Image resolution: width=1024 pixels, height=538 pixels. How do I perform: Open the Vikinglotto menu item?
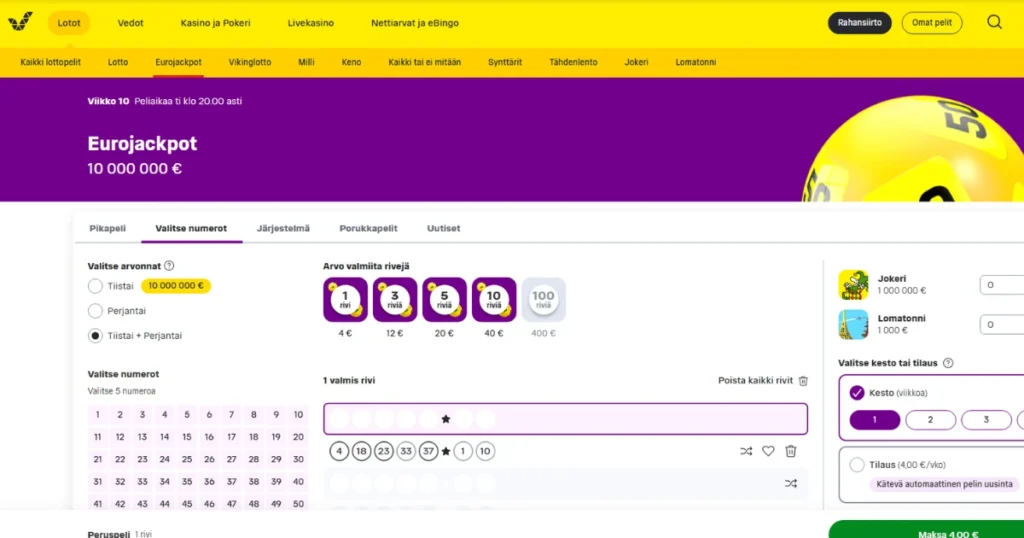pyautogui.click(x=250, y=62)
